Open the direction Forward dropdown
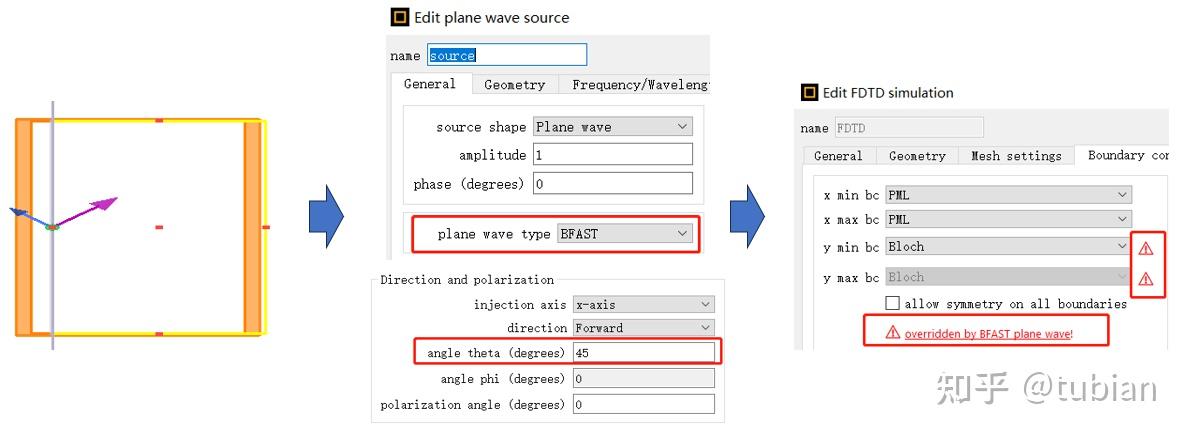The width and height of the screenshot is (1188, 435). click(643, 328)
